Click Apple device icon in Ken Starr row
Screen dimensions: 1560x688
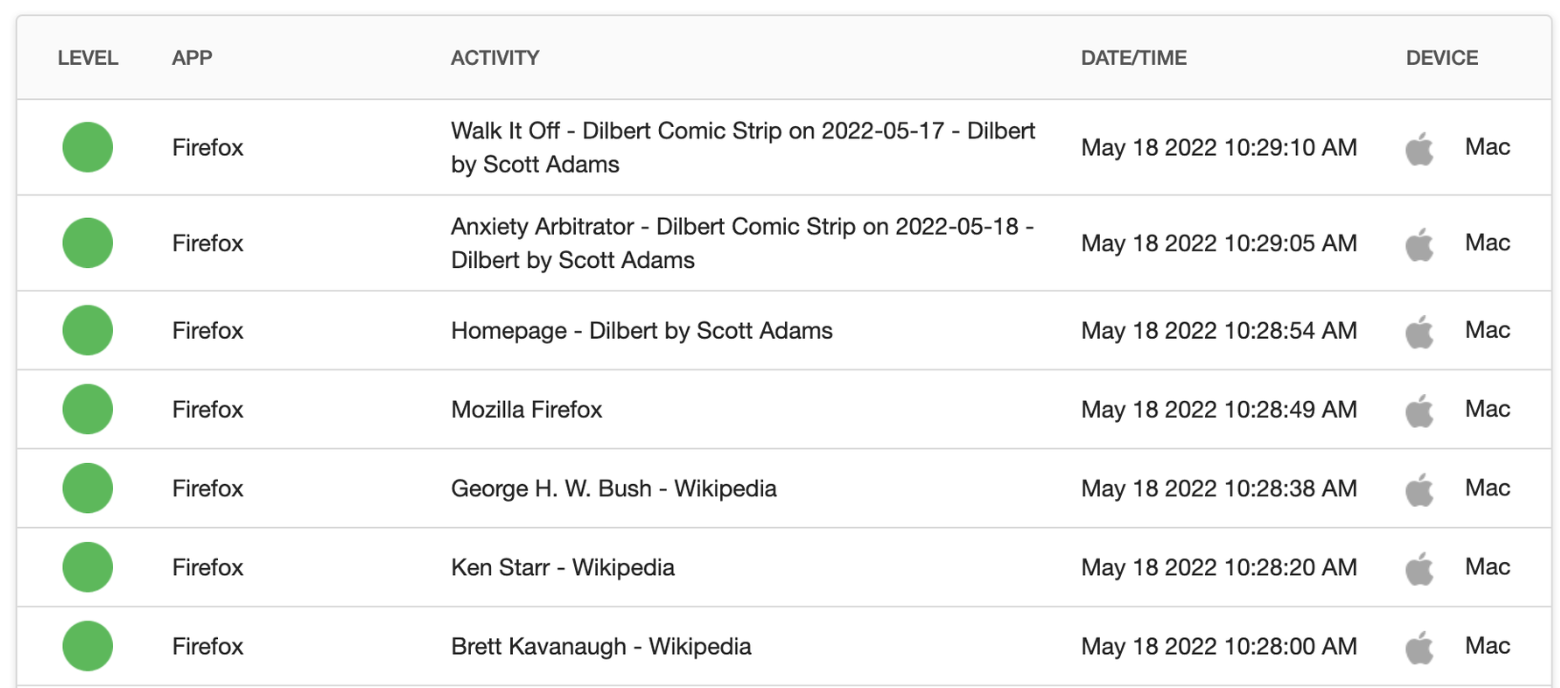(x=1419, y=567)
